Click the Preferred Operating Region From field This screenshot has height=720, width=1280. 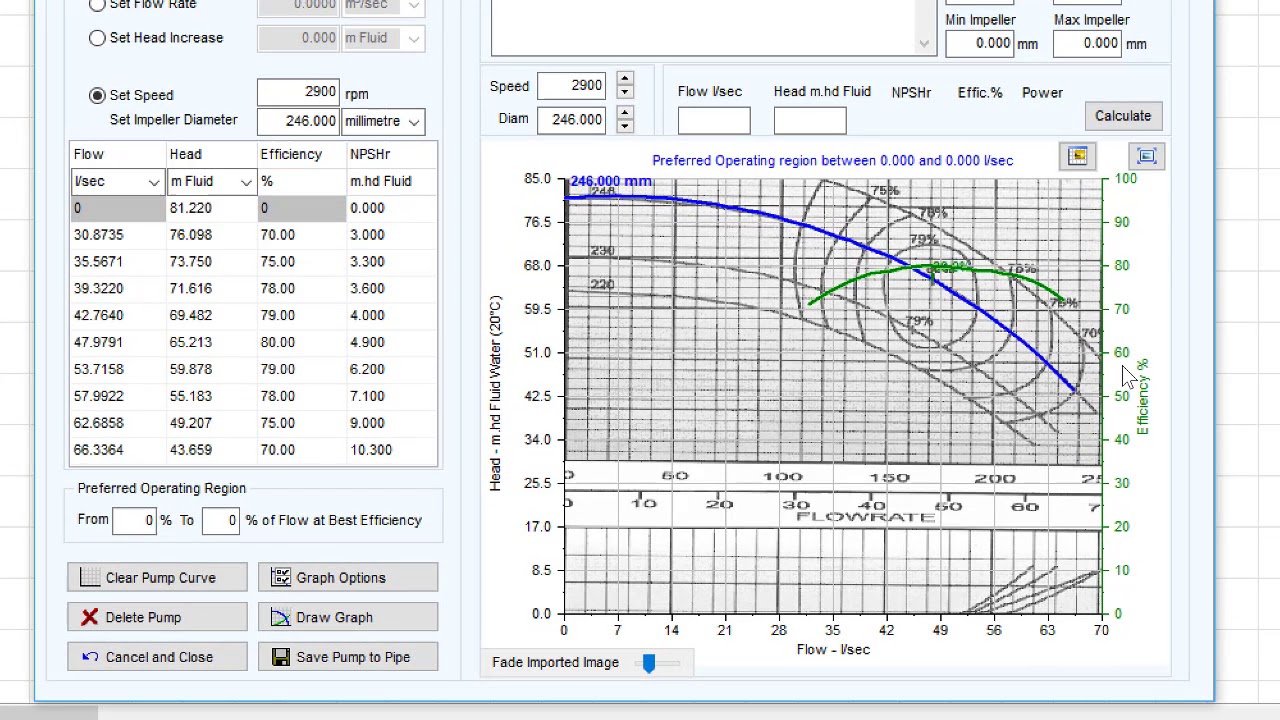coord(135,520)
